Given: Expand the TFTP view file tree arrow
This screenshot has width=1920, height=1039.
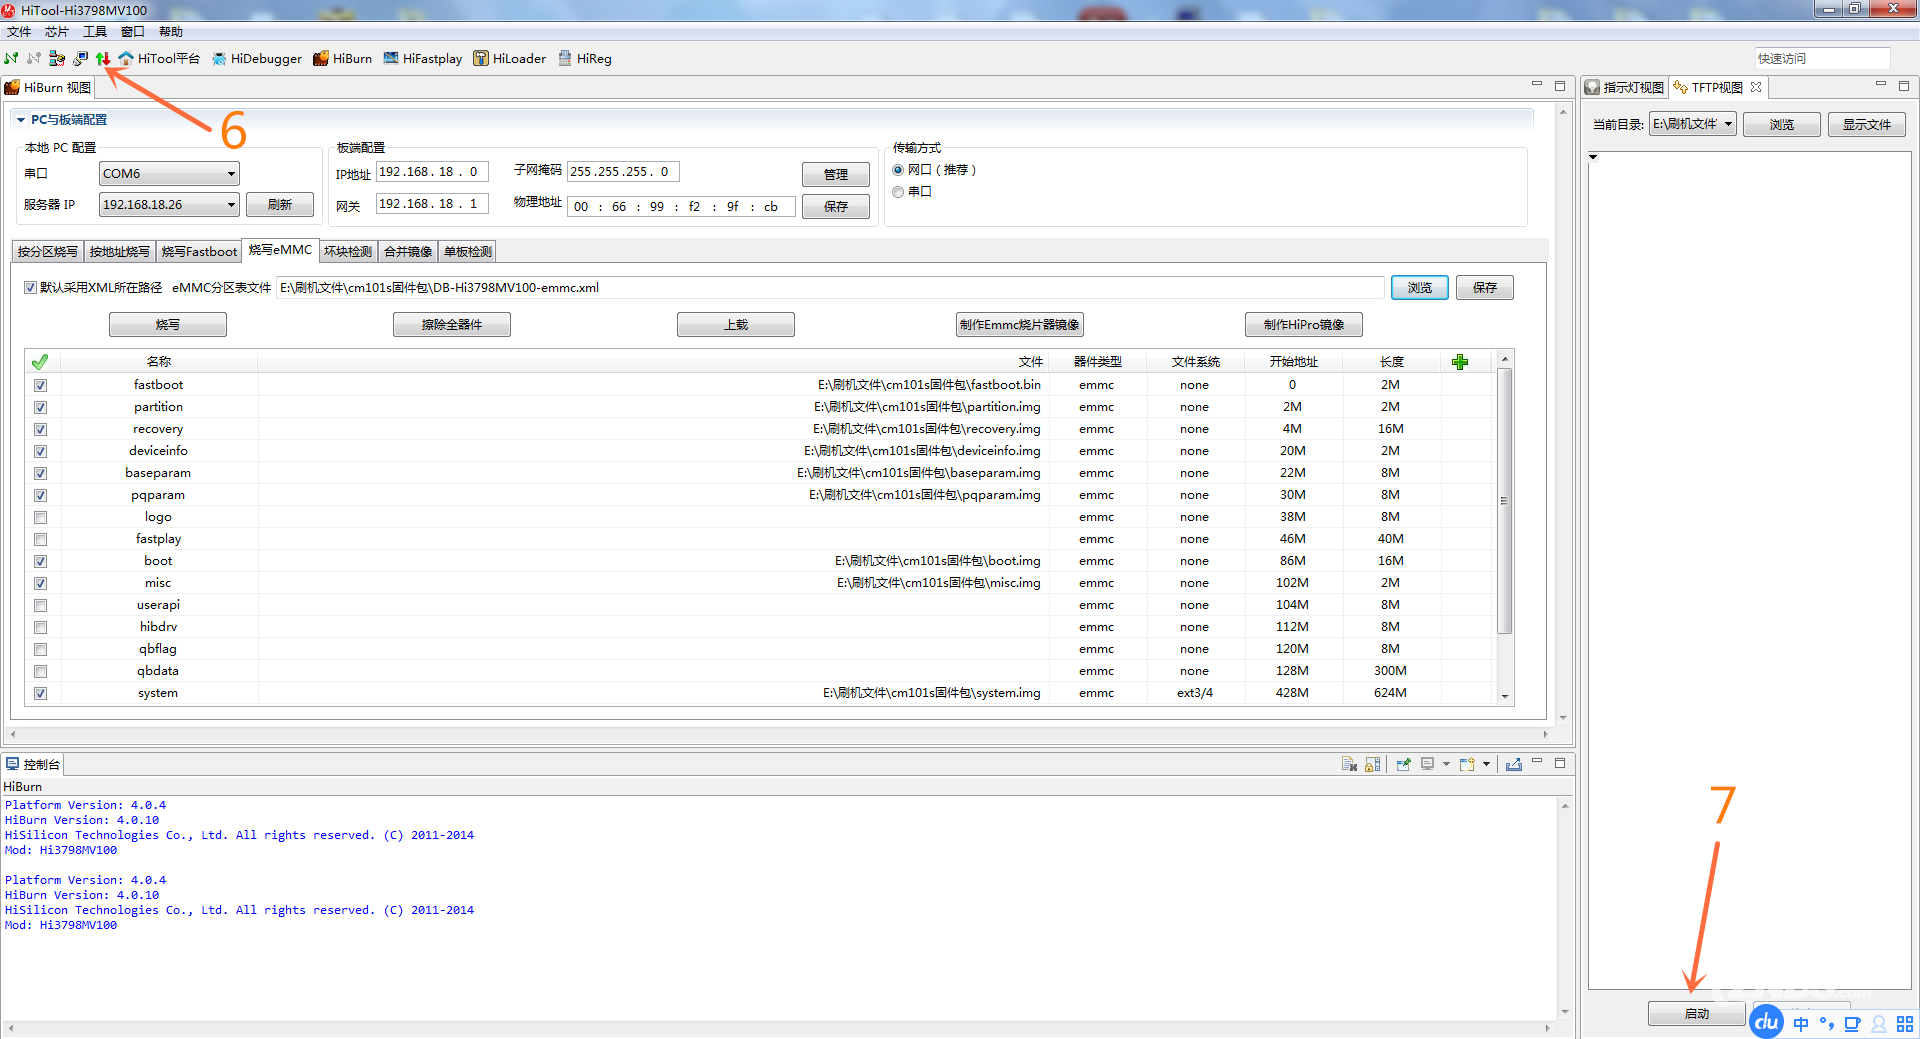Looking at the screenshot, I should pyautogui.click(x=1593, y=157).
